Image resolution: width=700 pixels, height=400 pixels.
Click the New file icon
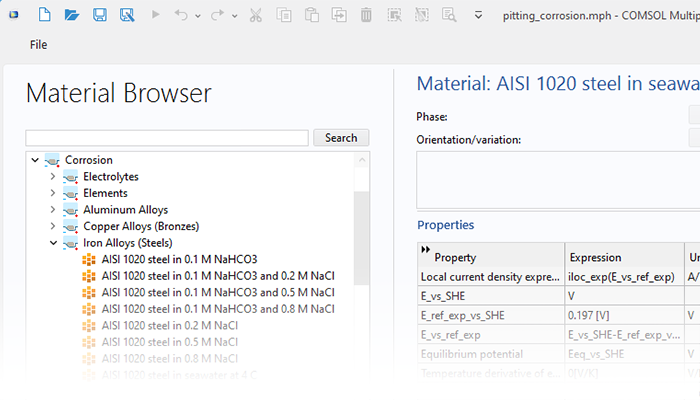(43, 15)
